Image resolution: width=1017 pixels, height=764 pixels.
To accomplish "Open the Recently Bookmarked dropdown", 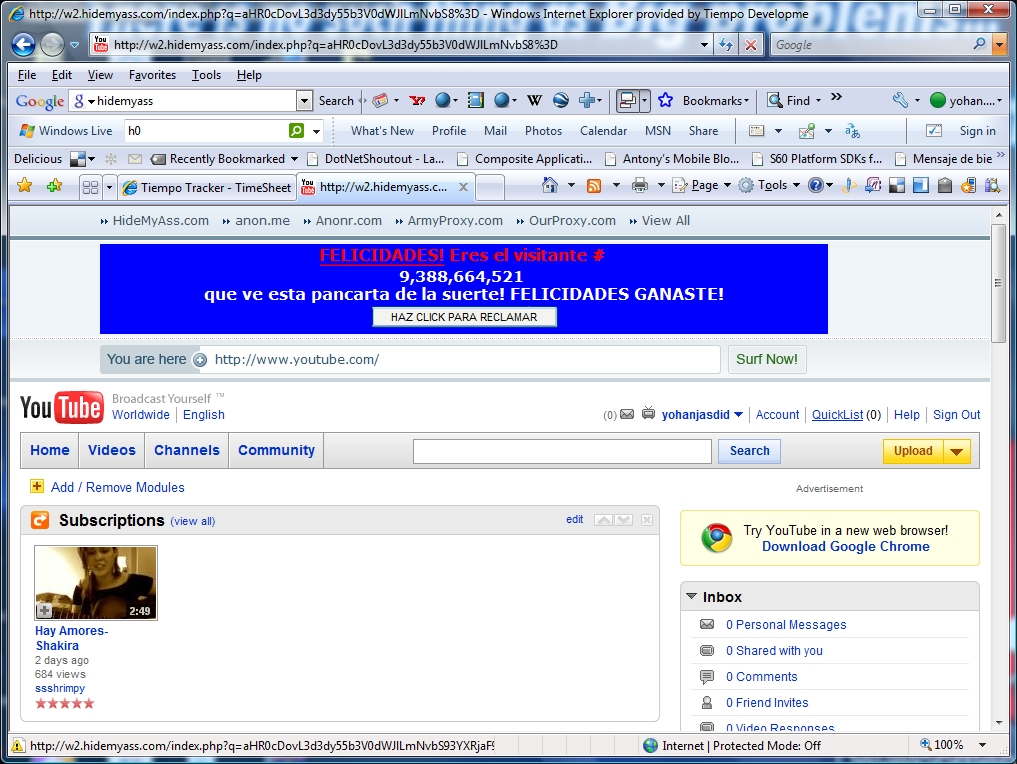I will point(294,159).
